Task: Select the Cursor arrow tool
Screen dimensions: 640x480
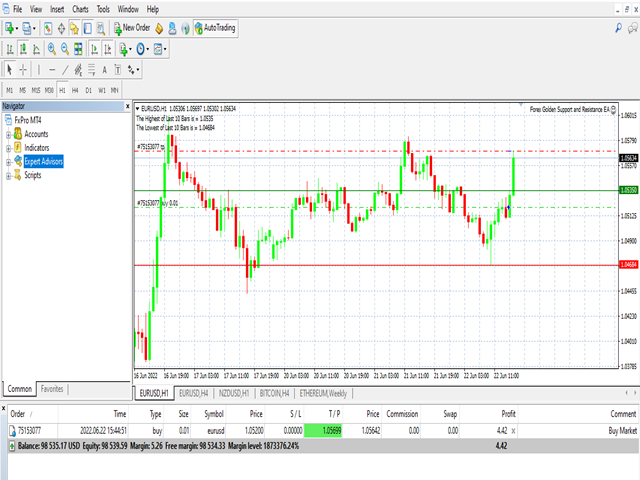Action: 10,70
